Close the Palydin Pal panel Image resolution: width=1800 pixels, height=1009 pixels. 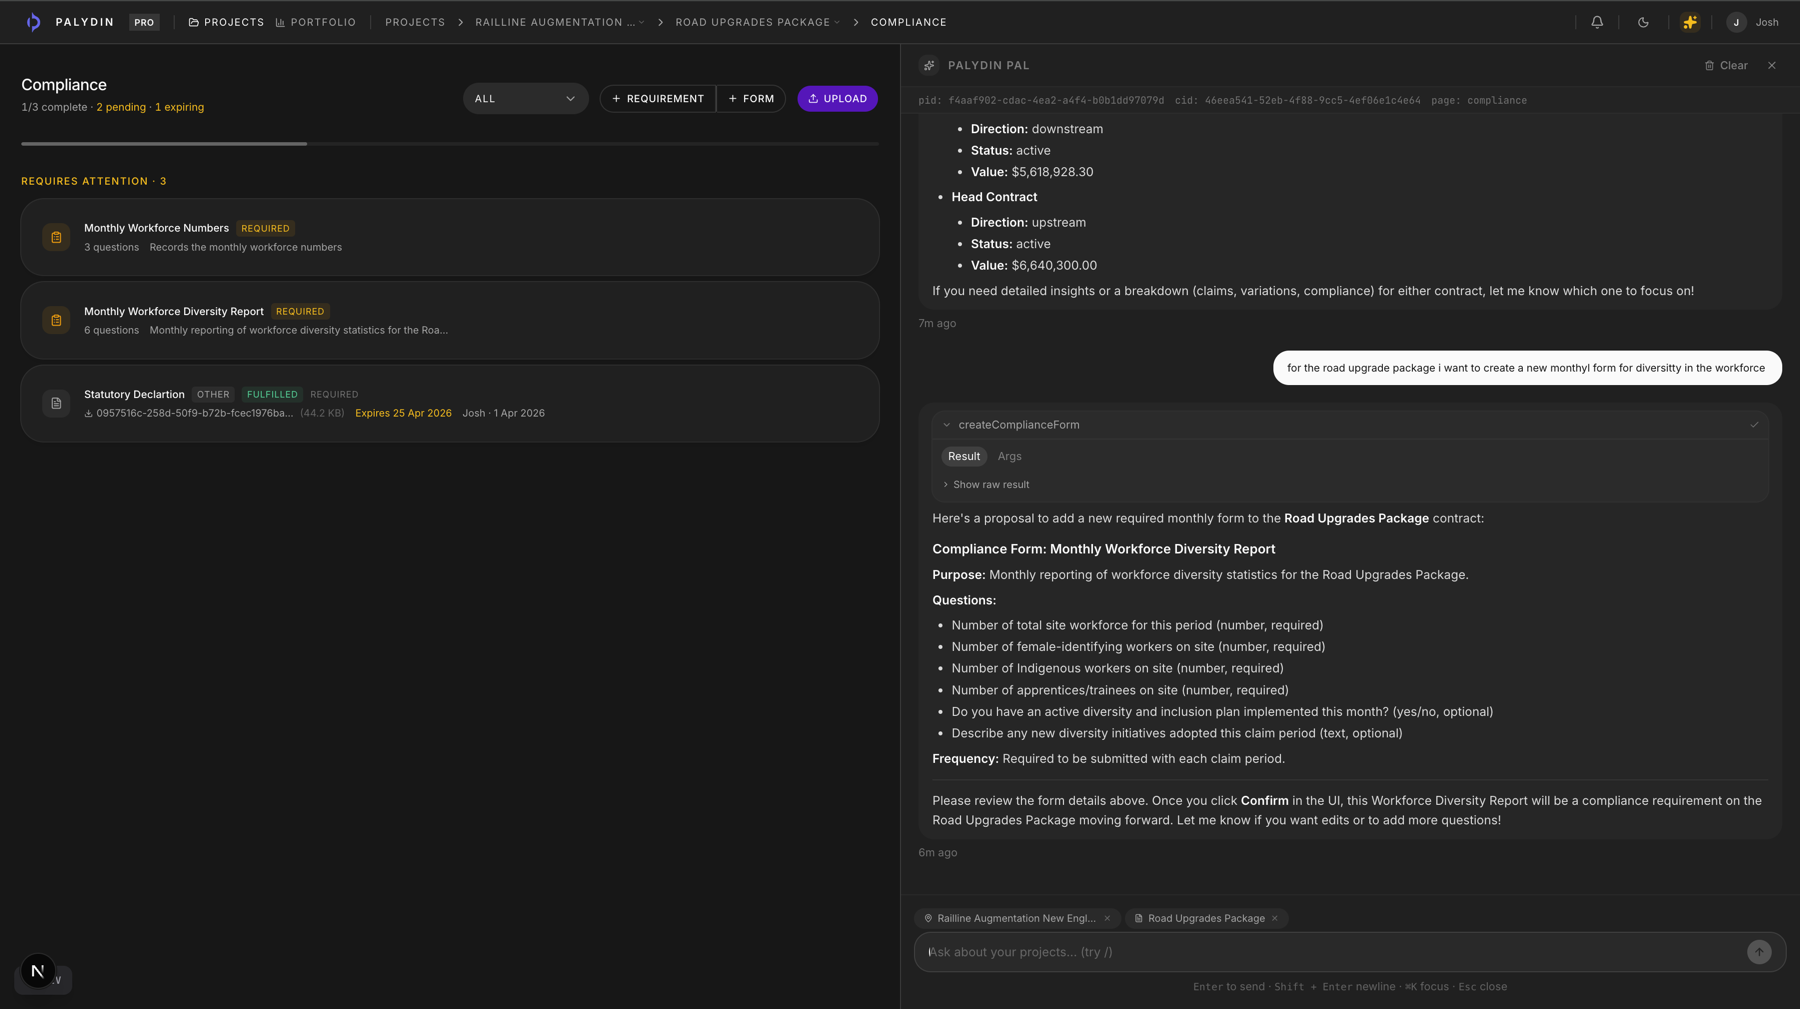(1772, 65)
